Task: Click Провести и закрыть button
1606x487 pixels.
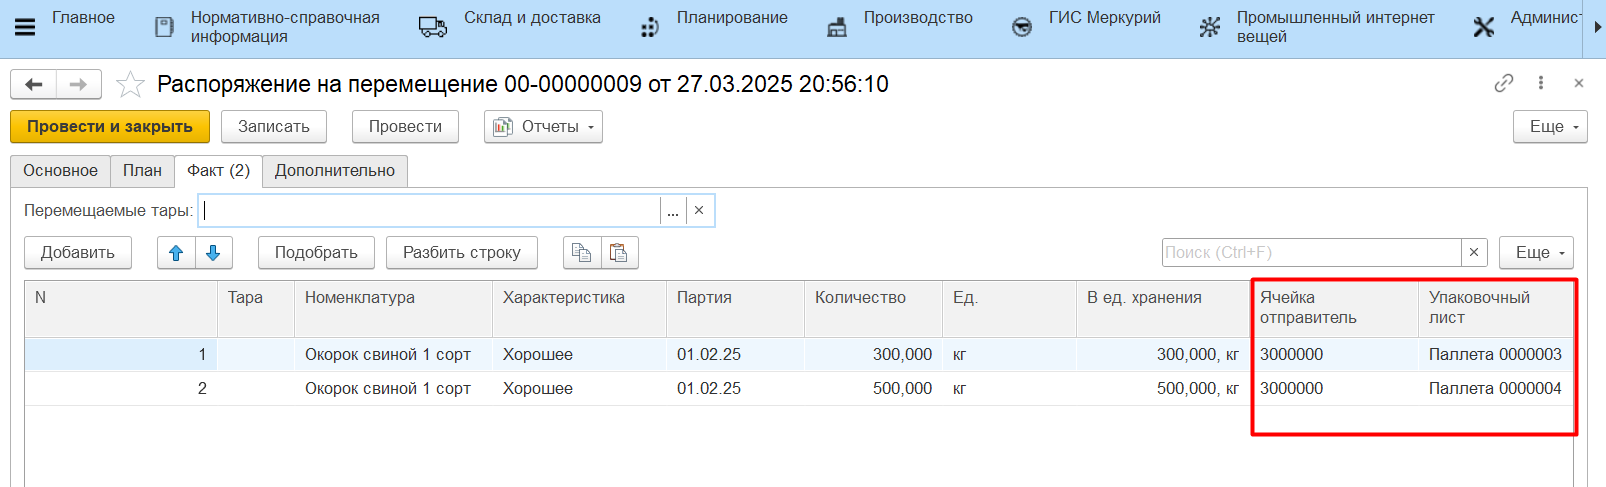Action: pos(109,127)
